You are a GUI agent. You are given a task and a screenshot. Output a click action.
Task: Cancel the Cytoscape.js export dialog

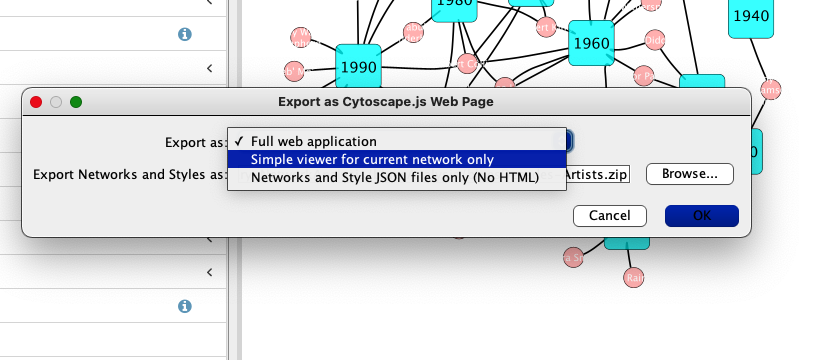(x=610, y=216)
